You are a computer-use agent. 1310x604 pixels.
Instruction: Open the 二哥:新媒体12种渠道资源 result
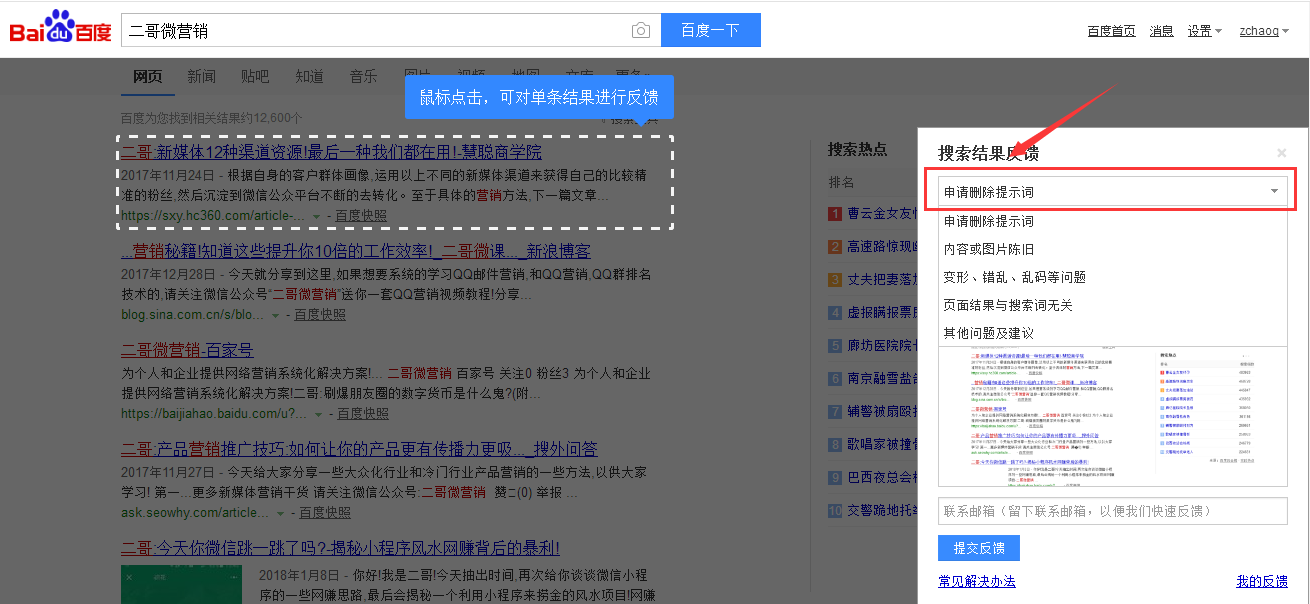(331, 152)
